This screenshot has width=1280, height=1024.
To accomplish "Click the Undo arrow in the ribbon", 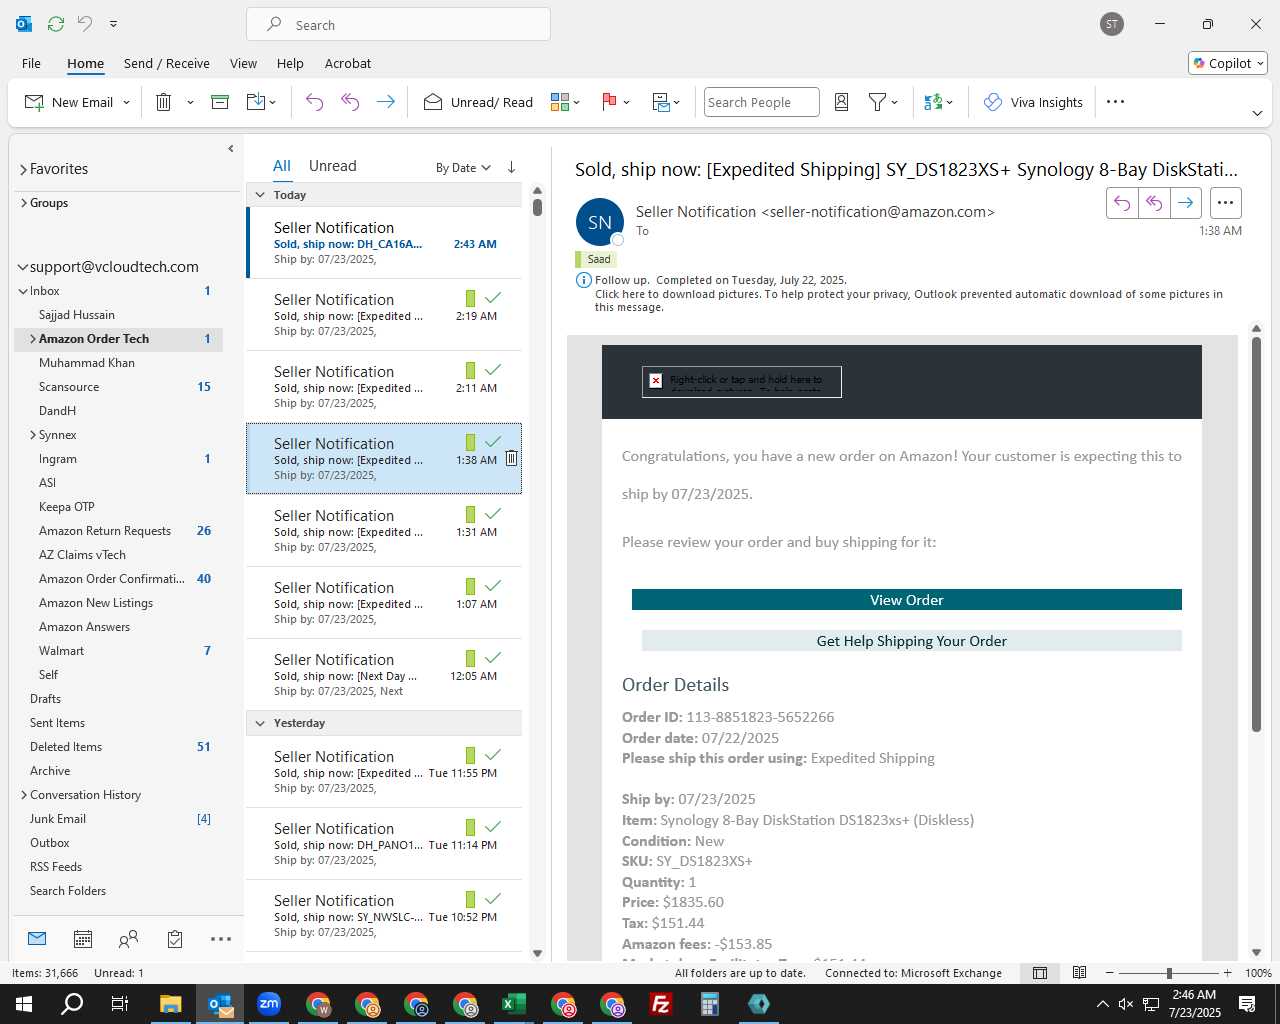I will click(x=314, y=102).
